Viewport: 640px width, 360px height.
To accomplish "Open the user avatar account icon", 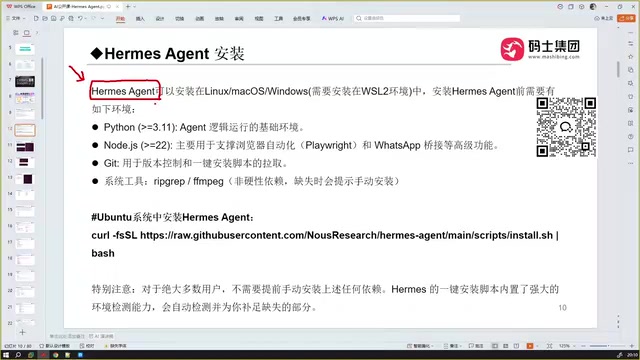I will (x=593, y=7).
